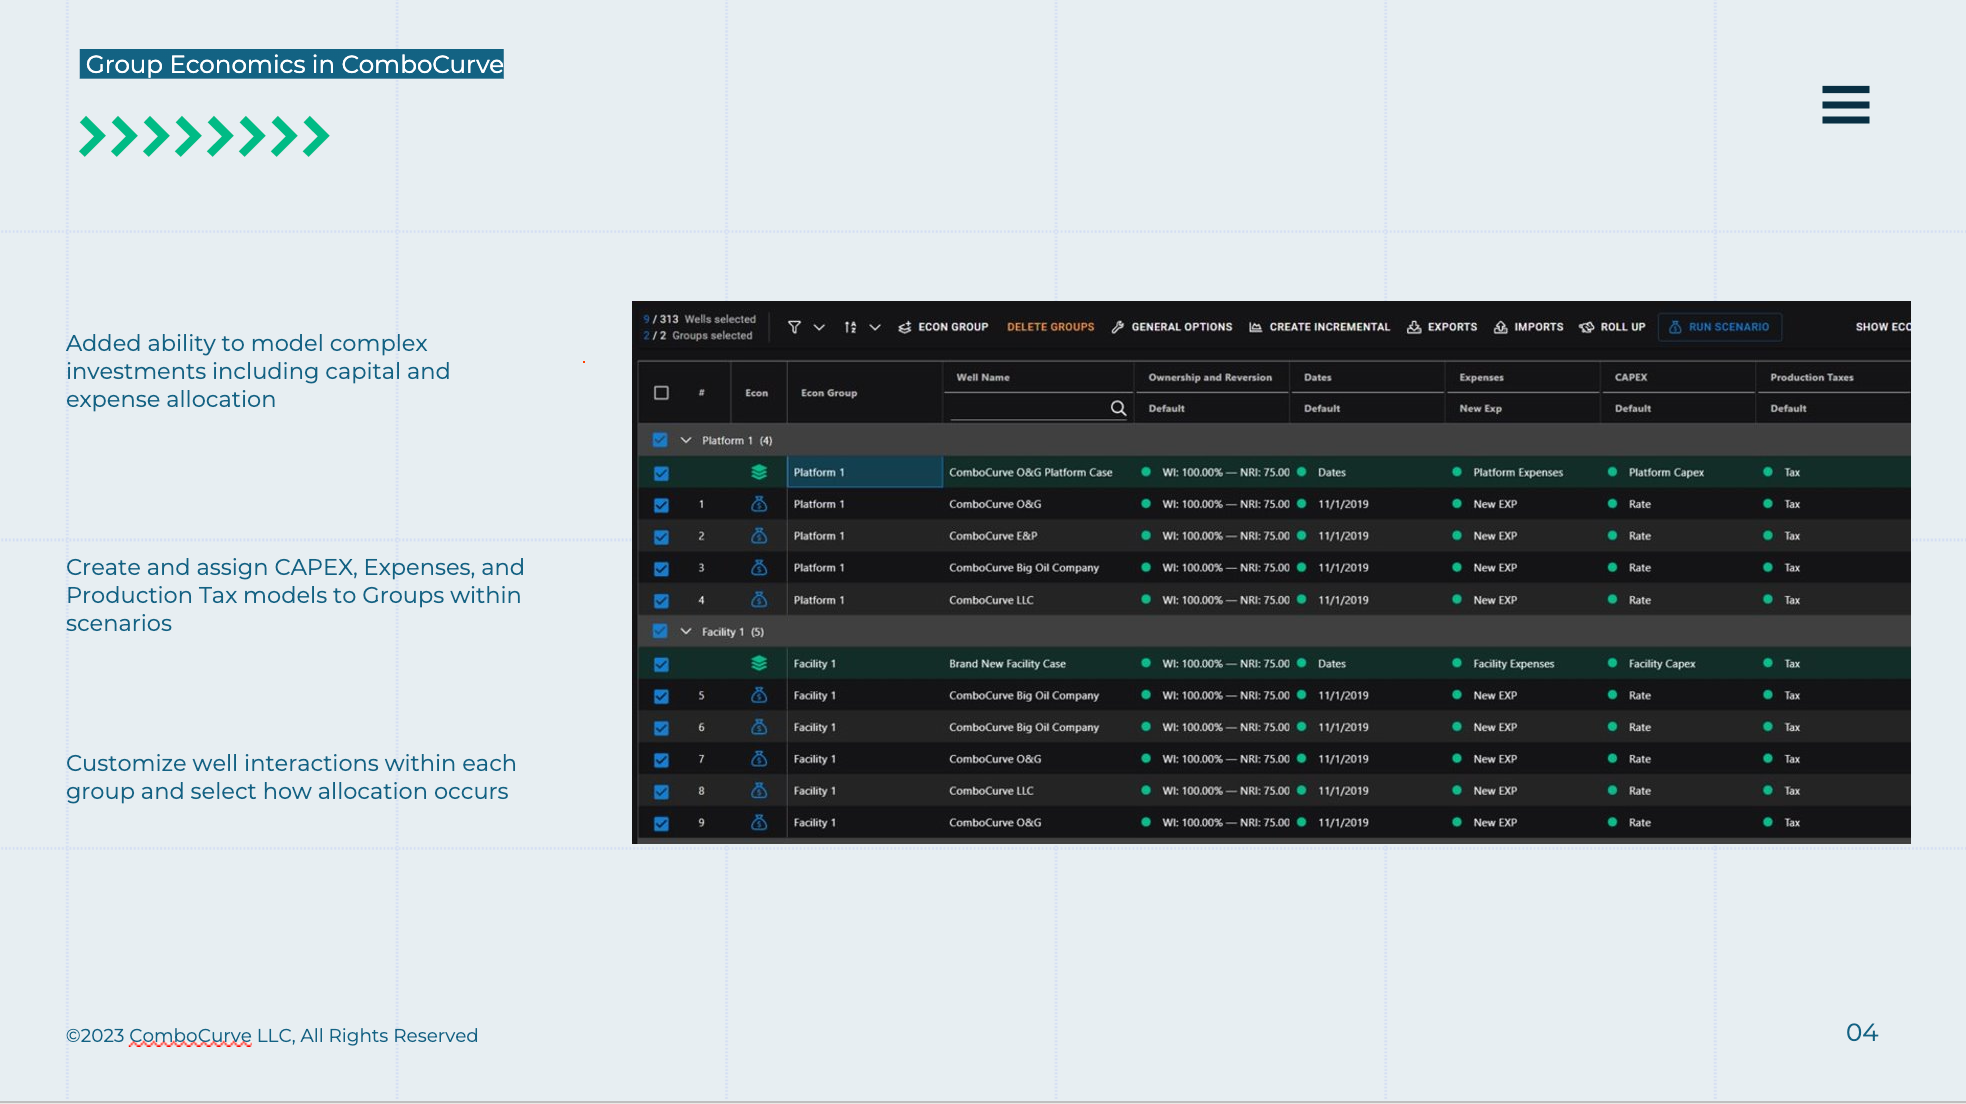Image resolution: width=1966 pixels, height=1104 pixels.
Task: Click the Well Name search field
Action: (1028, 408)
